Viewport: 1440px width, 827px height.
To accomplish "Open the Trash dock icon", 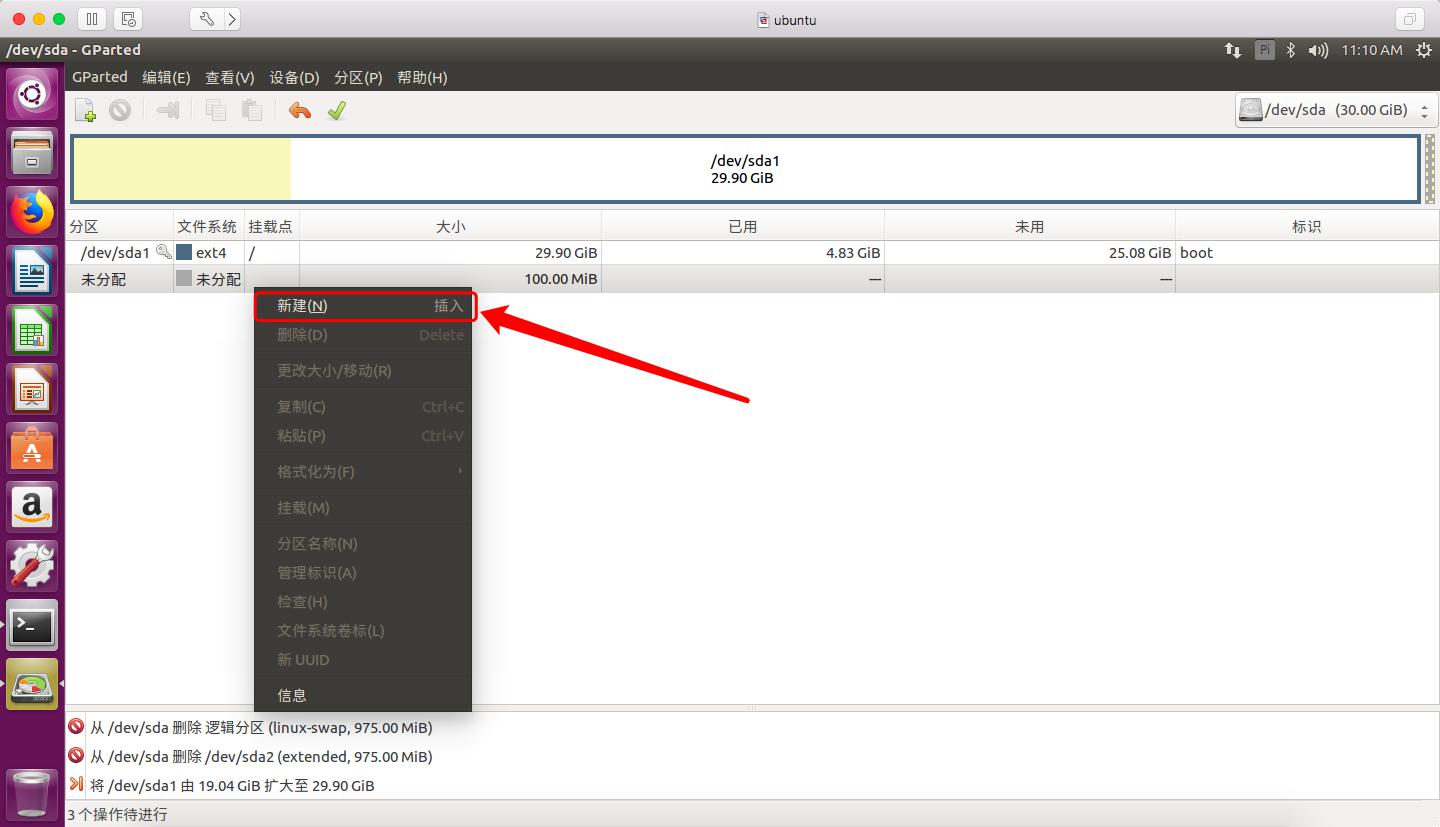I will (x=33, y=793).
